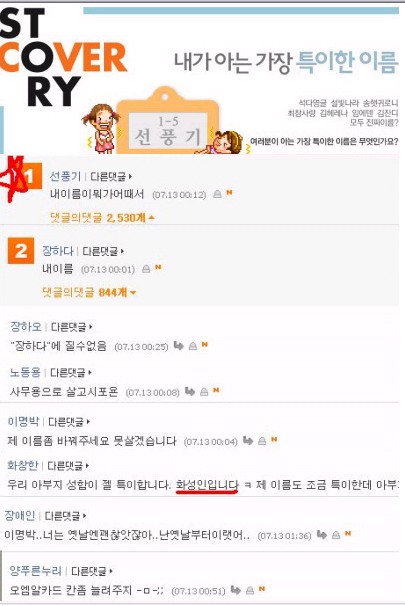Open the 장하다 username link
The height and width of the screenshot is (606, 405).
(x=58, y=251)
